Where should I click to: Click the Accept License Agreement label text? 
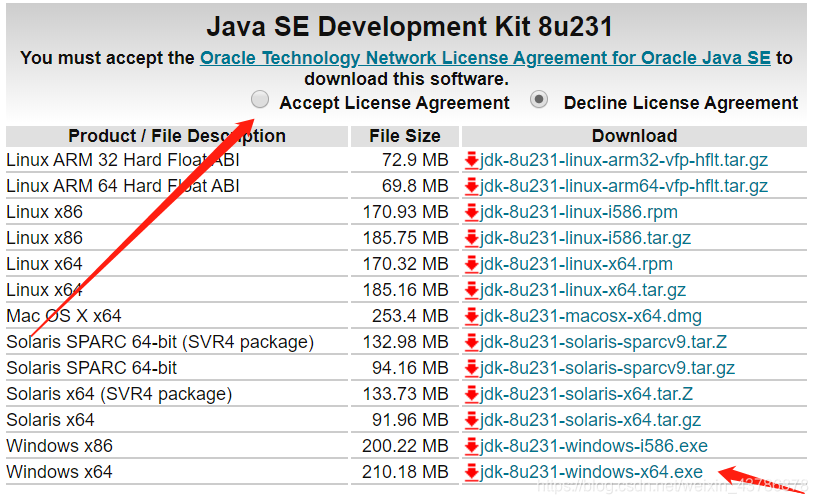pos(394,103)
